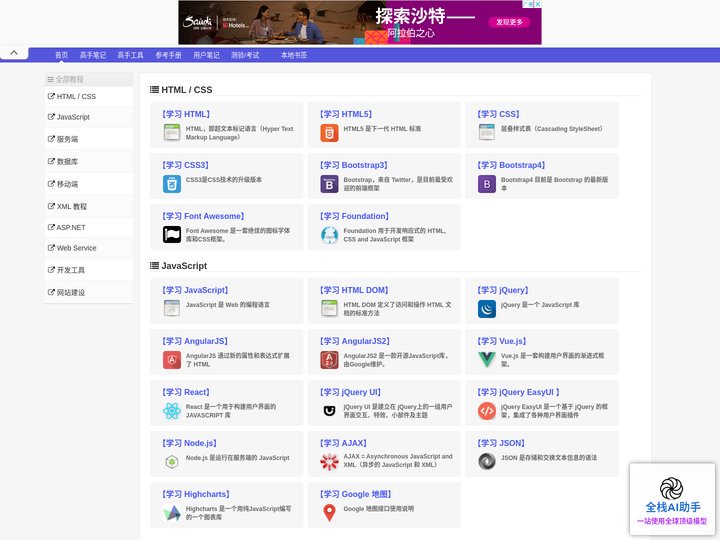Click the JavaScript tutorial page icon
This screenshot has width=720, height=540.
[172, 309]
